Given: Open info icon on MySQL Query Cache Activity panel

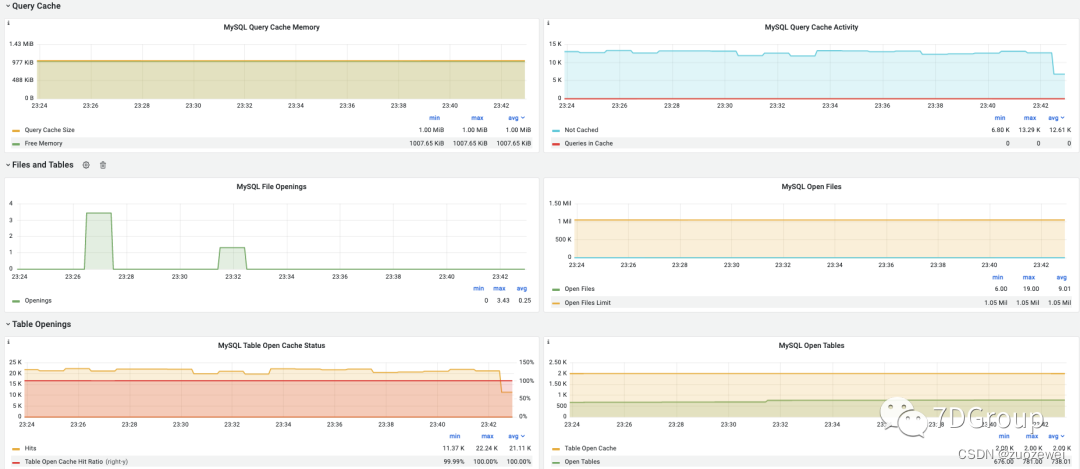Looking at the screenshot, I should tap(548, 23).
